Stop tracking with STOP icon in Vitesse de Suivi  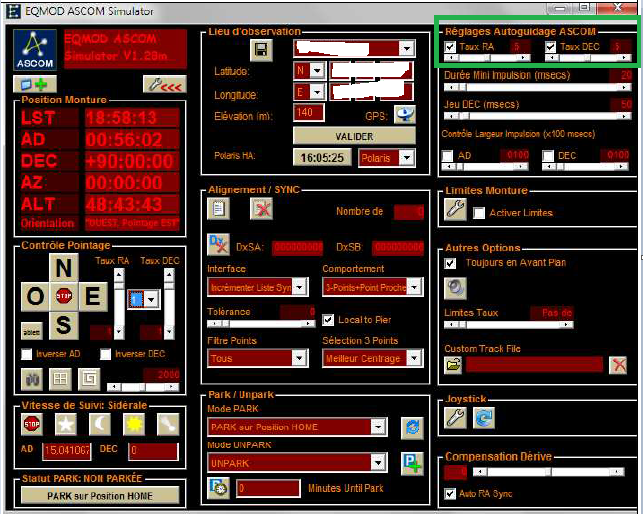[x=32, y=424]
